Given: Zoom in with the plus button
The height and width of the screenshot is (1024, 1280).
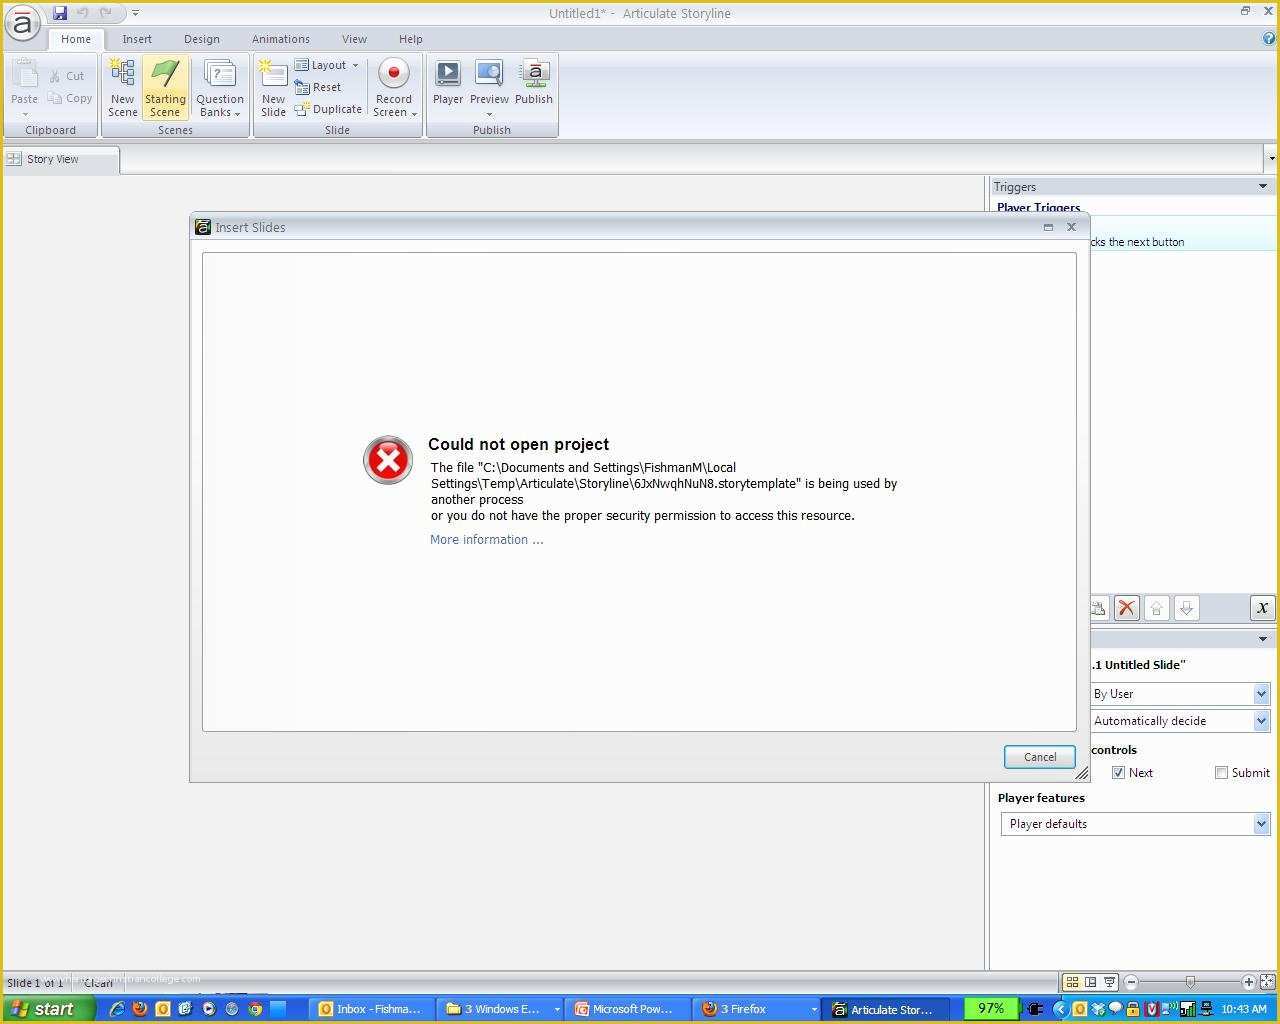Looking at the screenshot, I should (x=1248, y=982).
